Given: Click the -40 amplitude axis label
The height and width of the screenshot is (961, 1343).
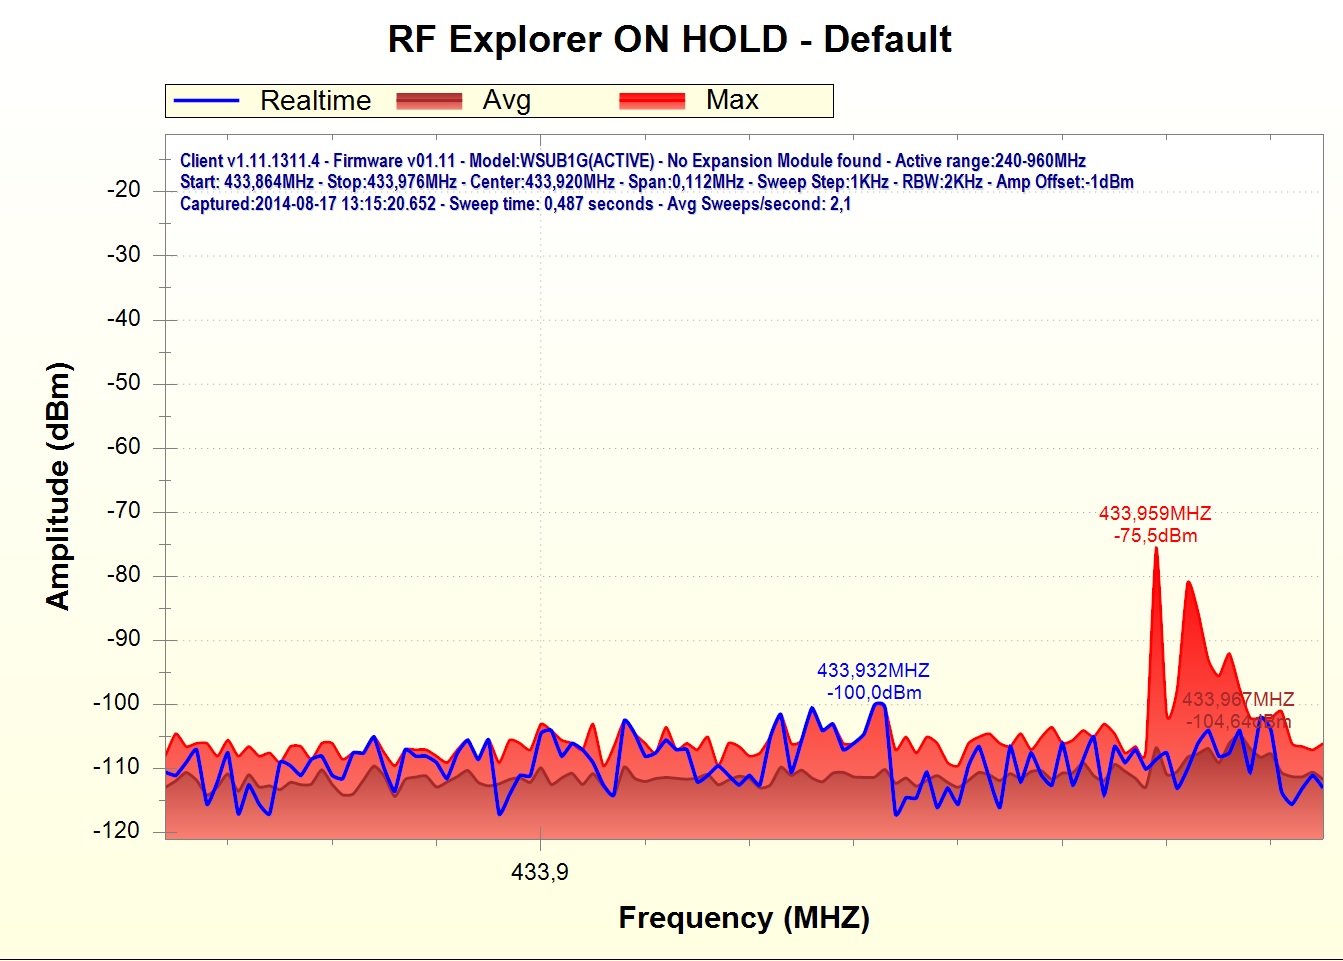Looking at the screenshot, I should [x=123, y=318].
